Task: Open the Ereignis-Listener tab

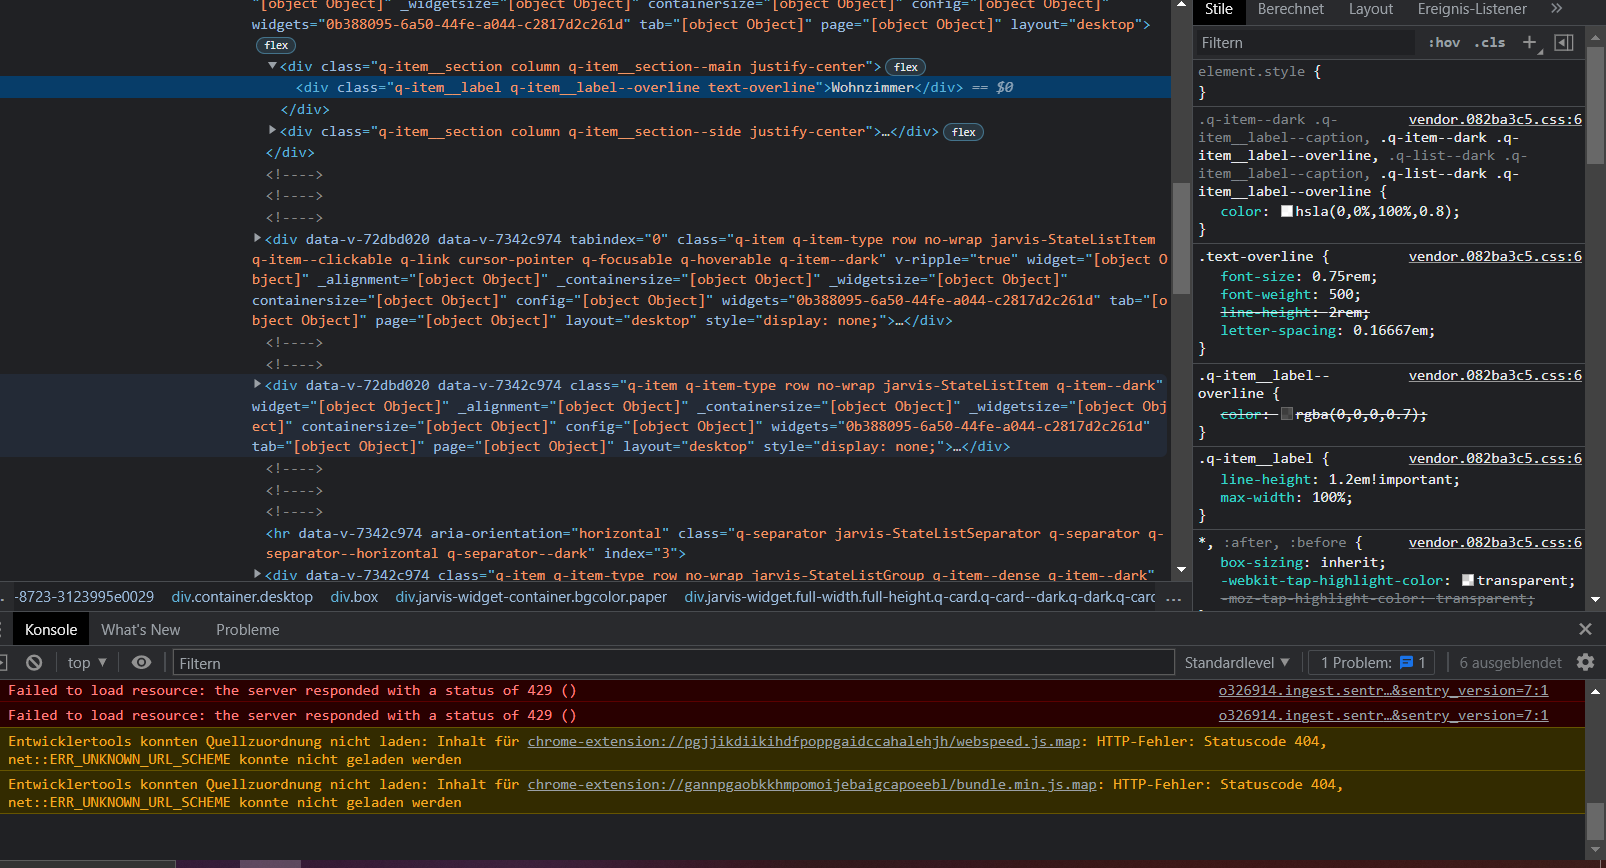Action: tap(1472, 9)
